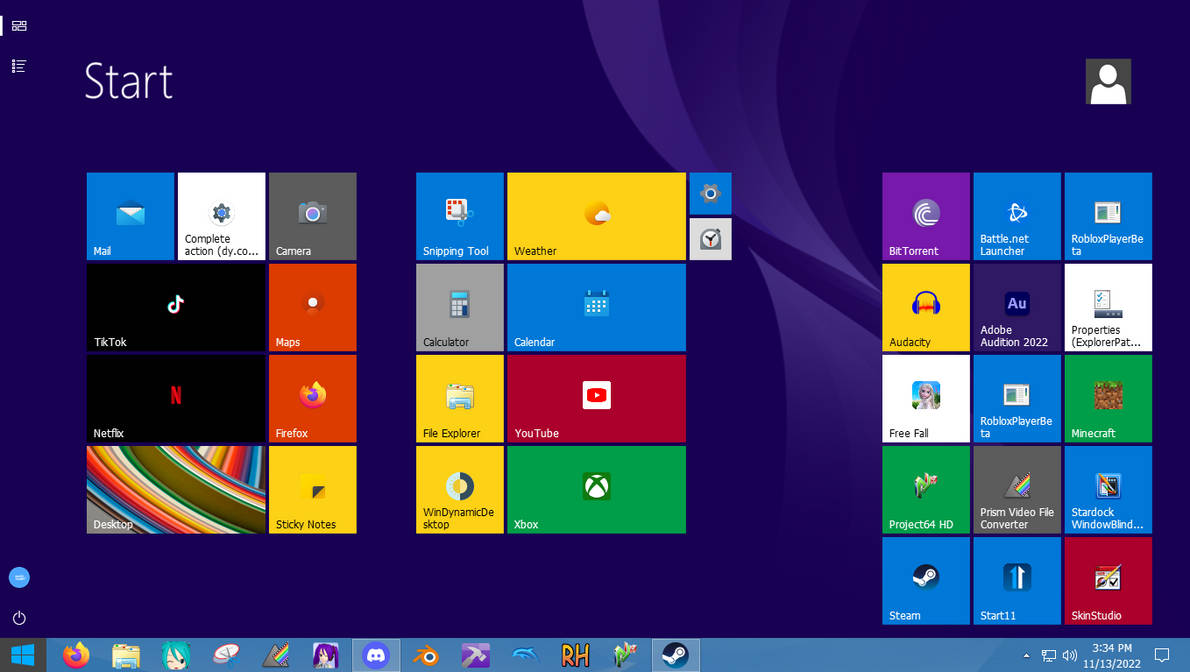
Task: Open the round blue Start11 settings button
Action: 19,578
